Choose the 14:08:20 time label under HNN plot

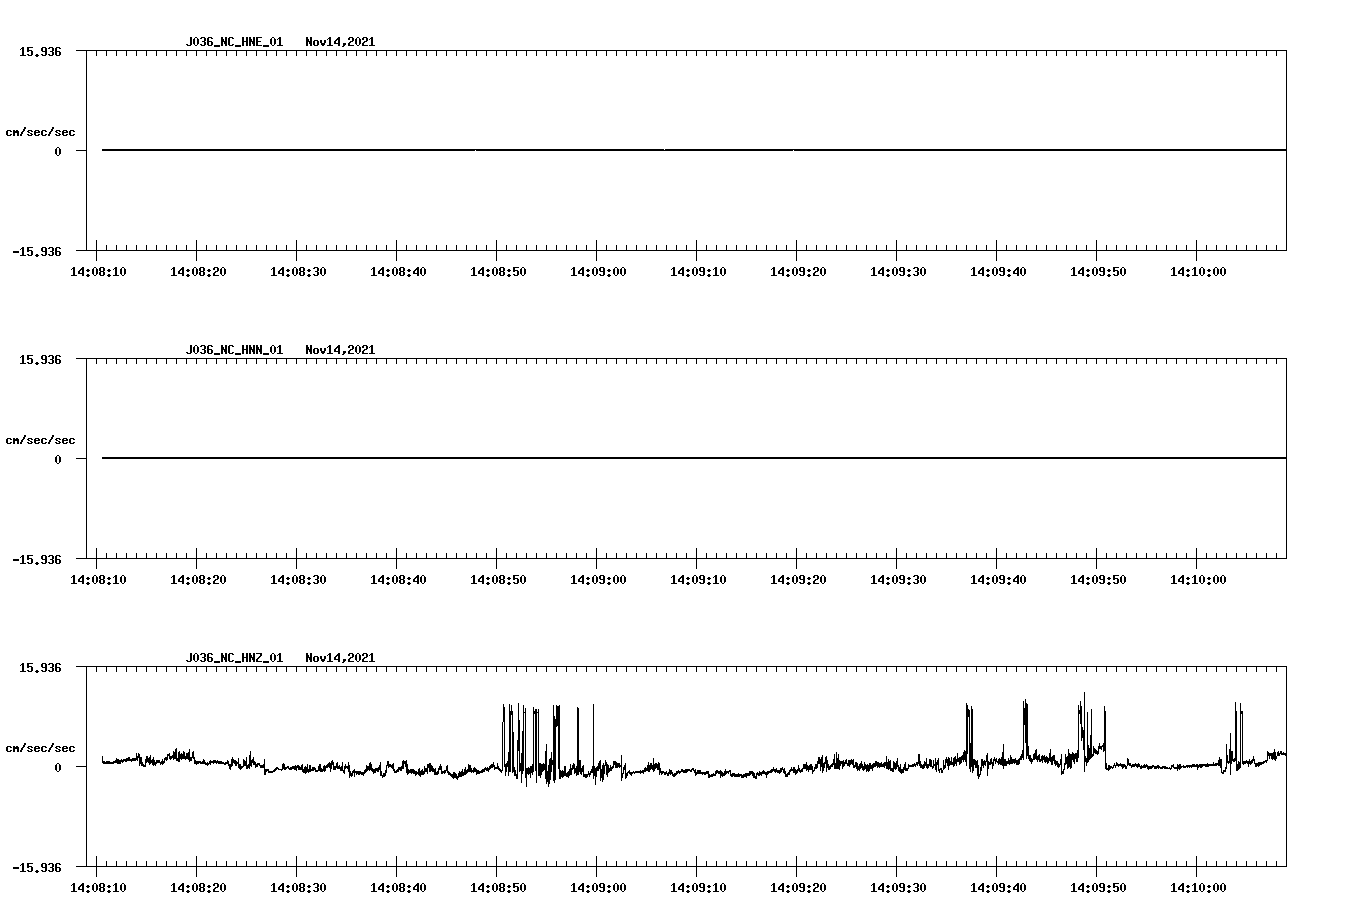198,580
